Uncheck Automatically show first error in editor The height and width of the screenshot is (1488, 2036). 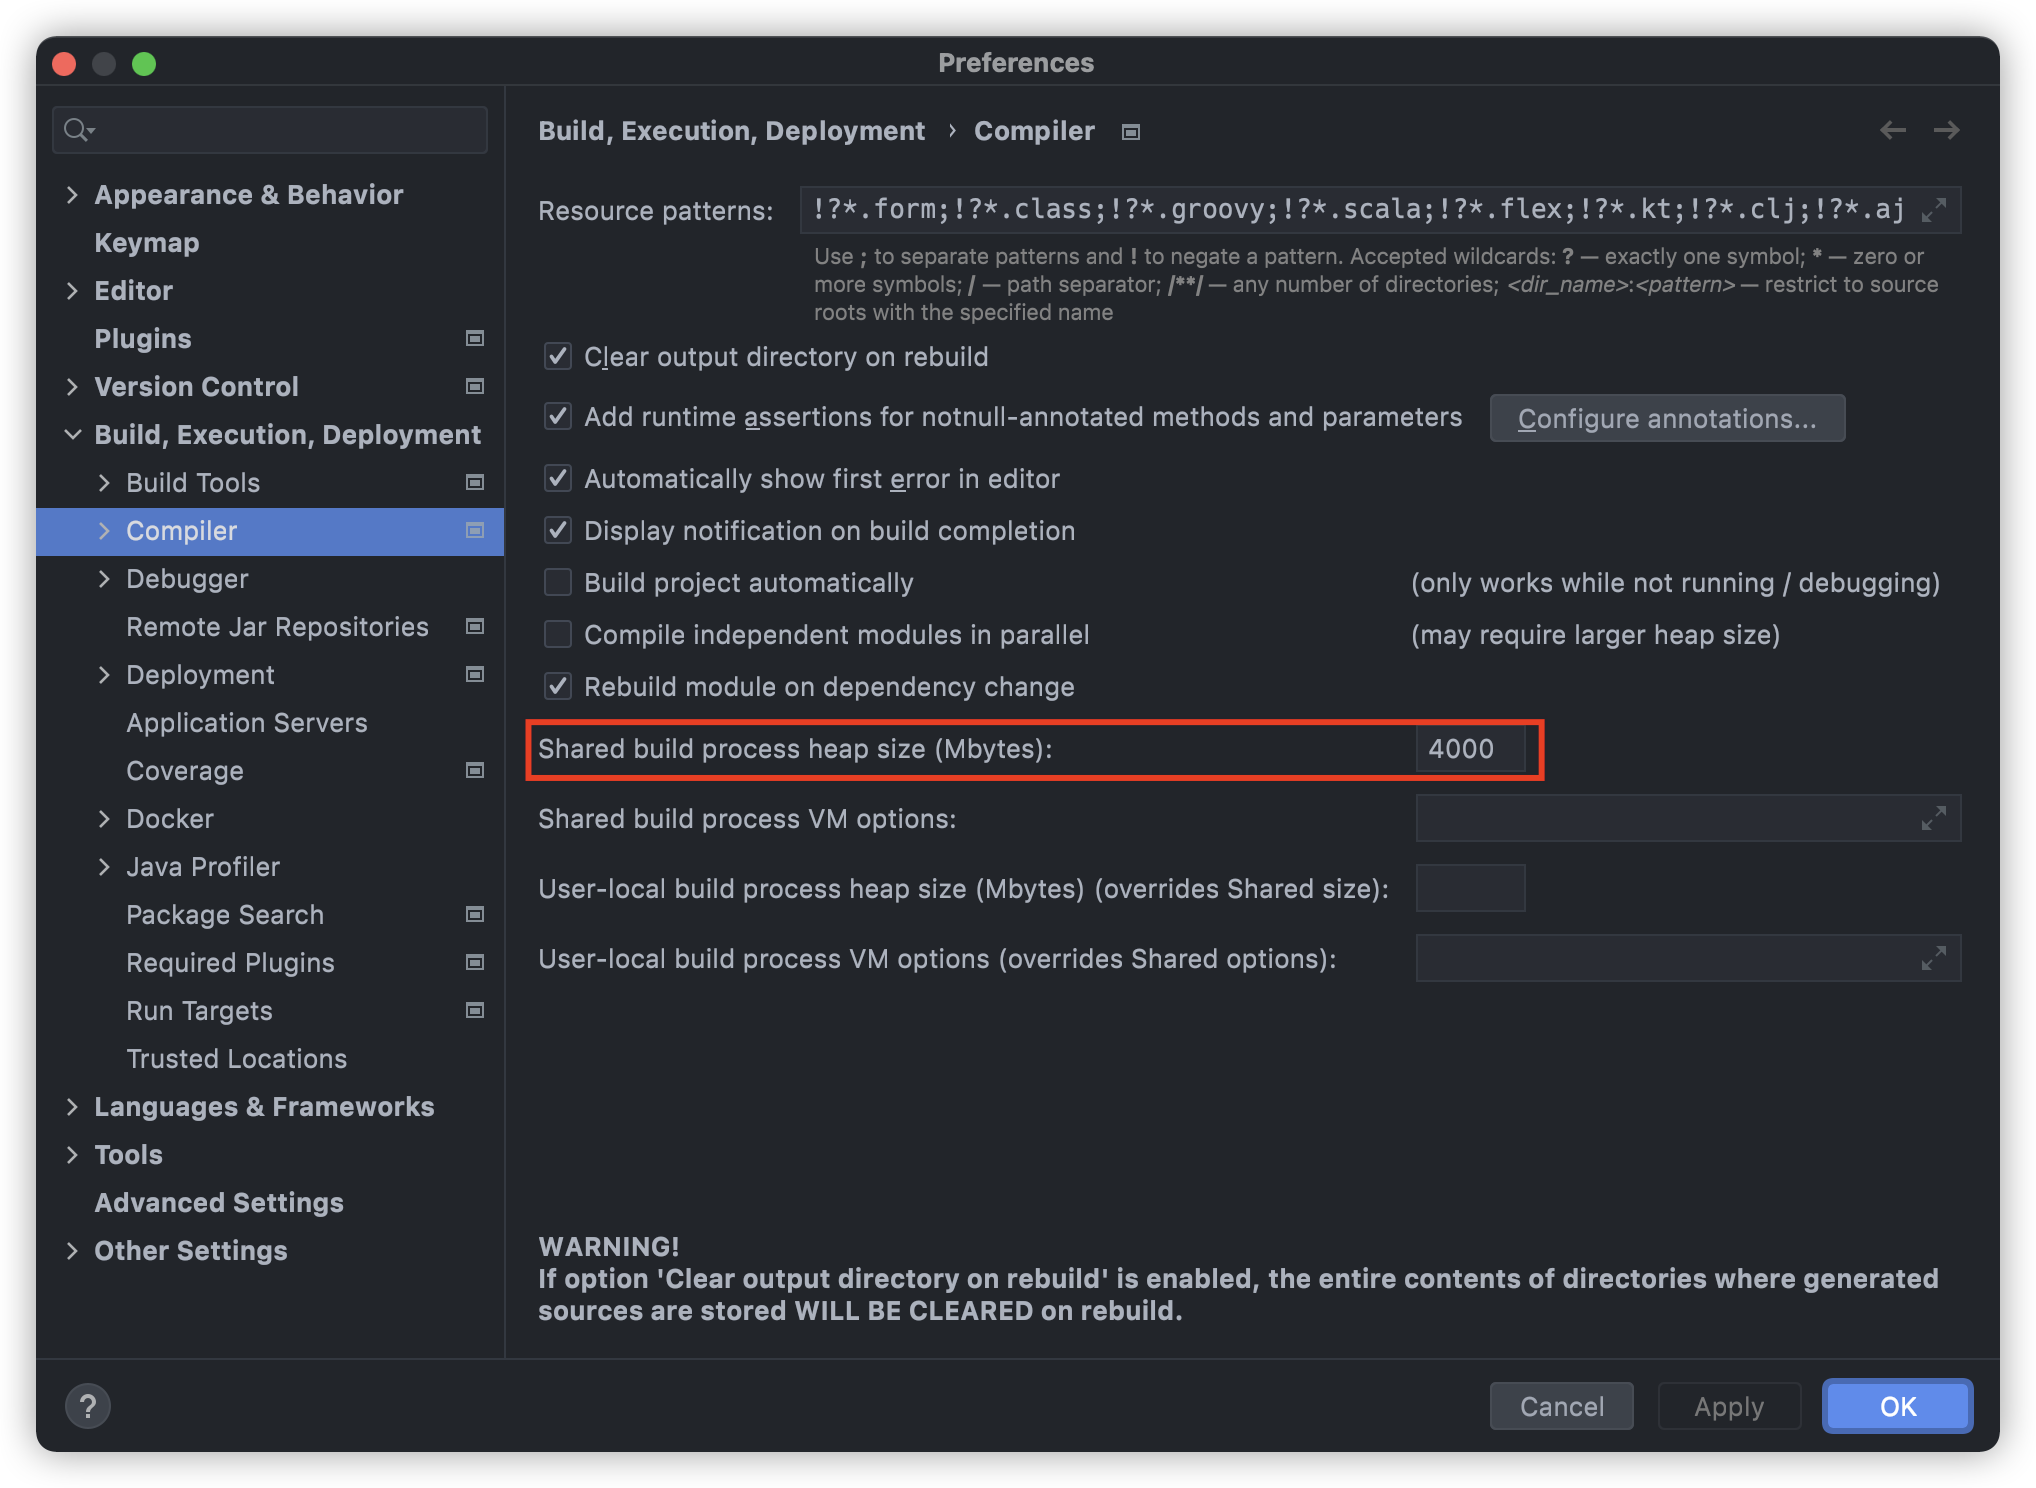pyautogui.click(x=558, y=478)
